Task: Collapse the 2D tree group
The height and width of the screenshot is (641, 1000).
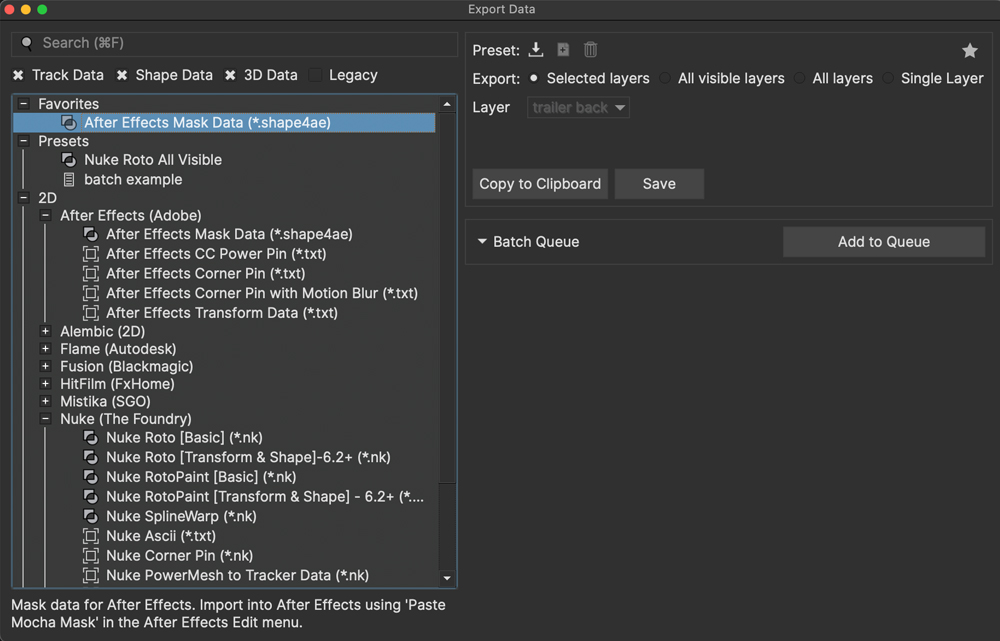Action: pyautogui.click(x=24, y=198)
